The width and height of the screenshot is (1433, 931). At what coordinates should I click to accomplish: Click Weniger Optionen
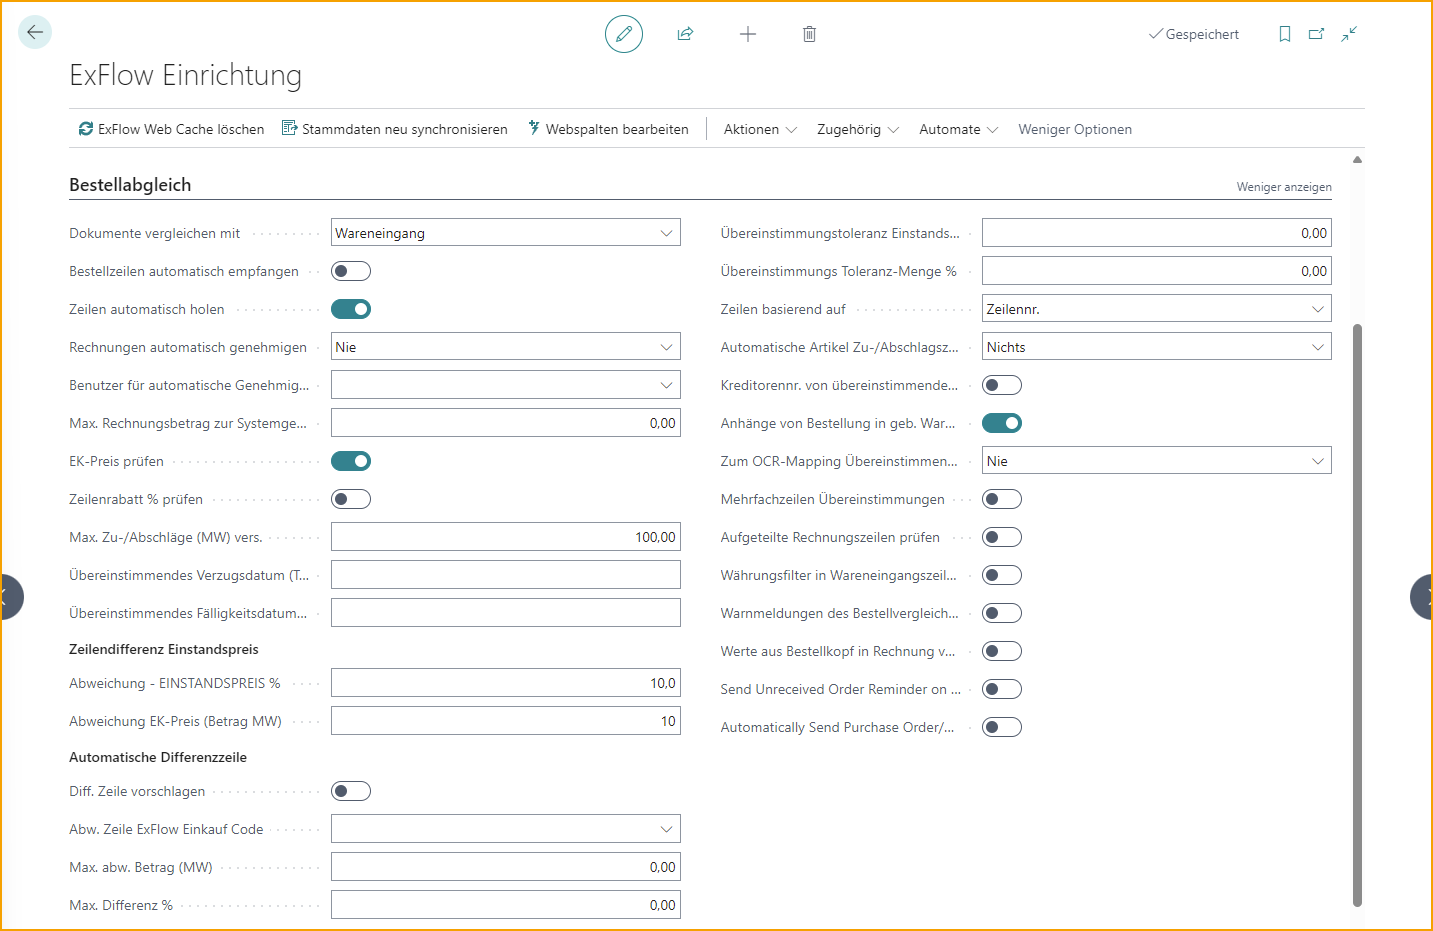tap(1075, 129)
